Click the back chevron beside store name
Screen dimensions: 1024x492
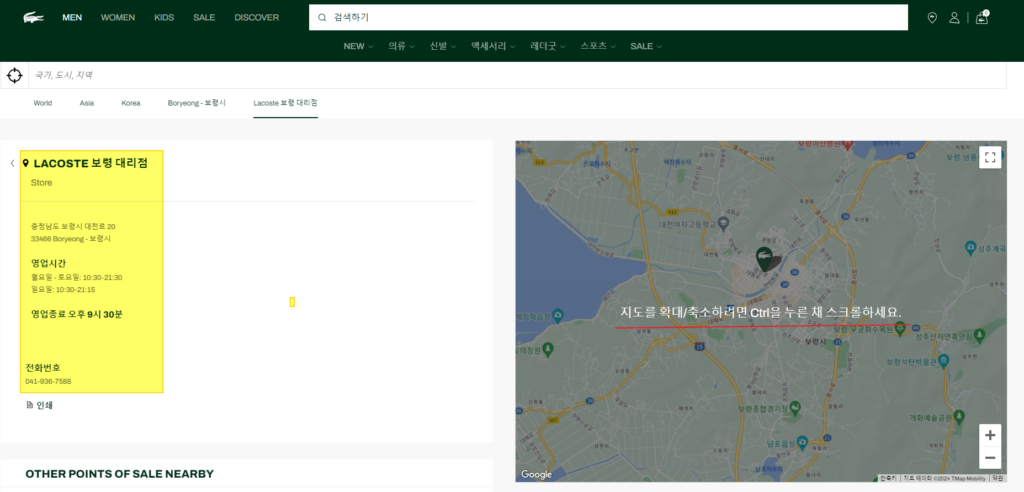12,163
